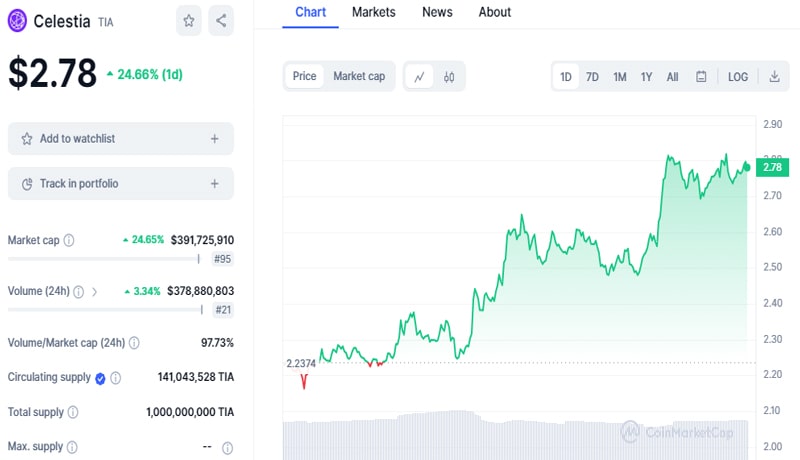Click the volume rank #21 badge
Viewport: 800px width, 460px height.
pyautogui.click(x=223, y=310)
